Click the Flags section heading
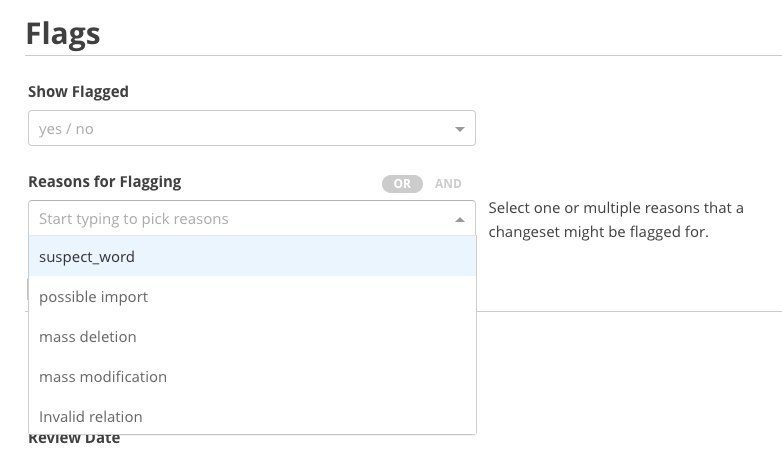782x453 pixels. (x=63, y=34)
